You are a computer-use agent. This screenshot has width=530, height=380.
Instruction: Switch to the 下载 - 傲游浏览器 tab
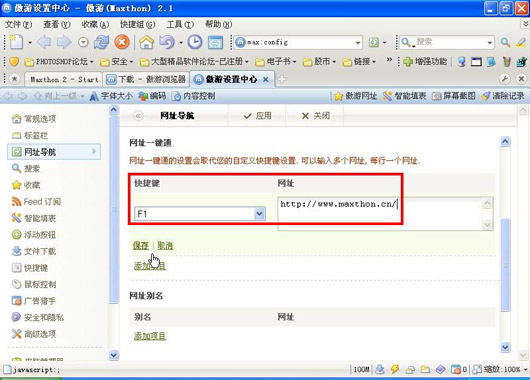pyautogui.click(x=146, y=80)
